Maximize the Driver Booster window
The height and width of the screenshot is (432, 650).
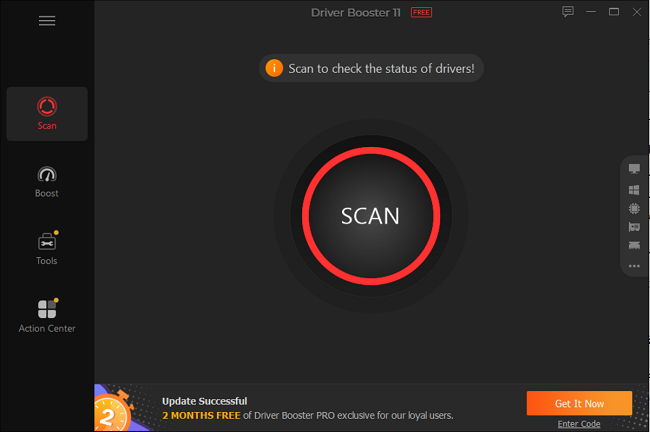pos(614,12)
